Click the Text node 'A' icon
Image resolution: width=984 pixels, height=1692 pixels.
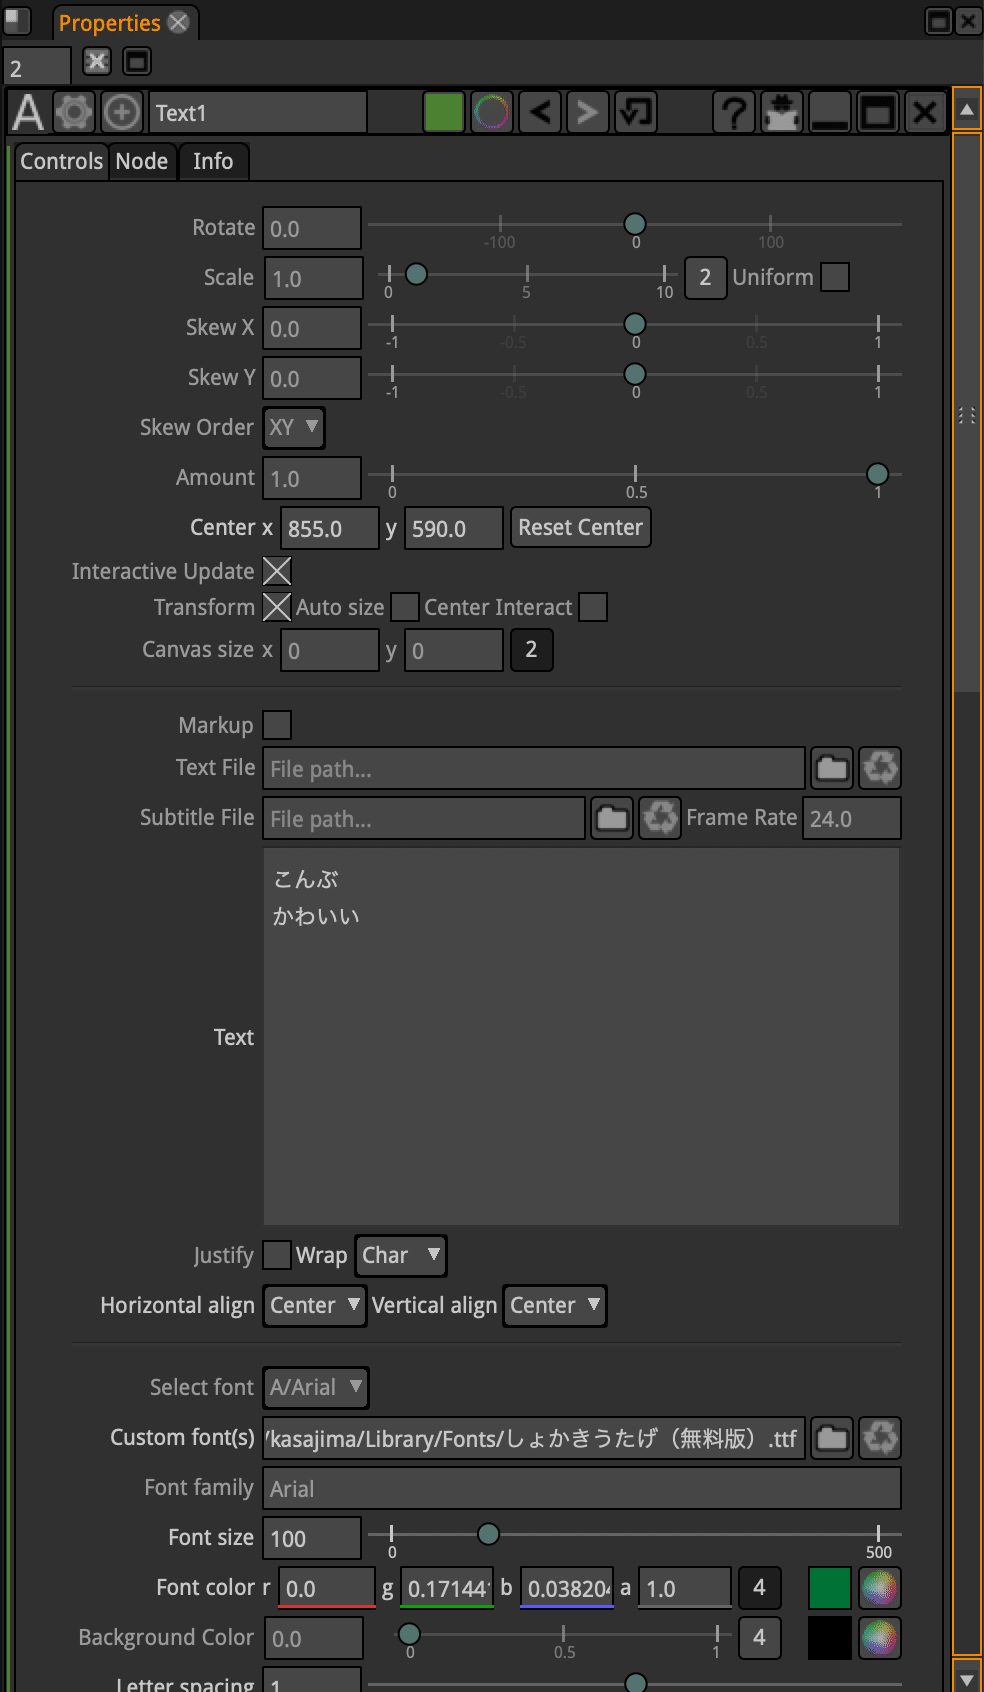click(28, 112)
